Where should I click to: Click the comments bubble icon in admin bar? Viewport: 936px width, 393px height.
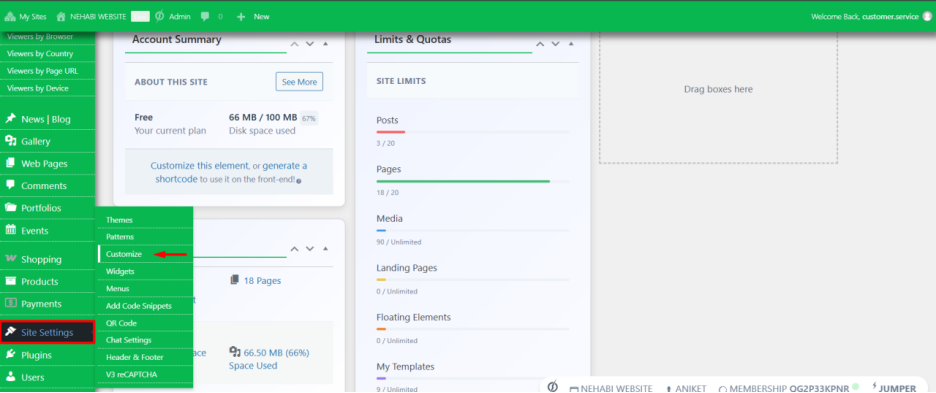click(x=205, y=17)
